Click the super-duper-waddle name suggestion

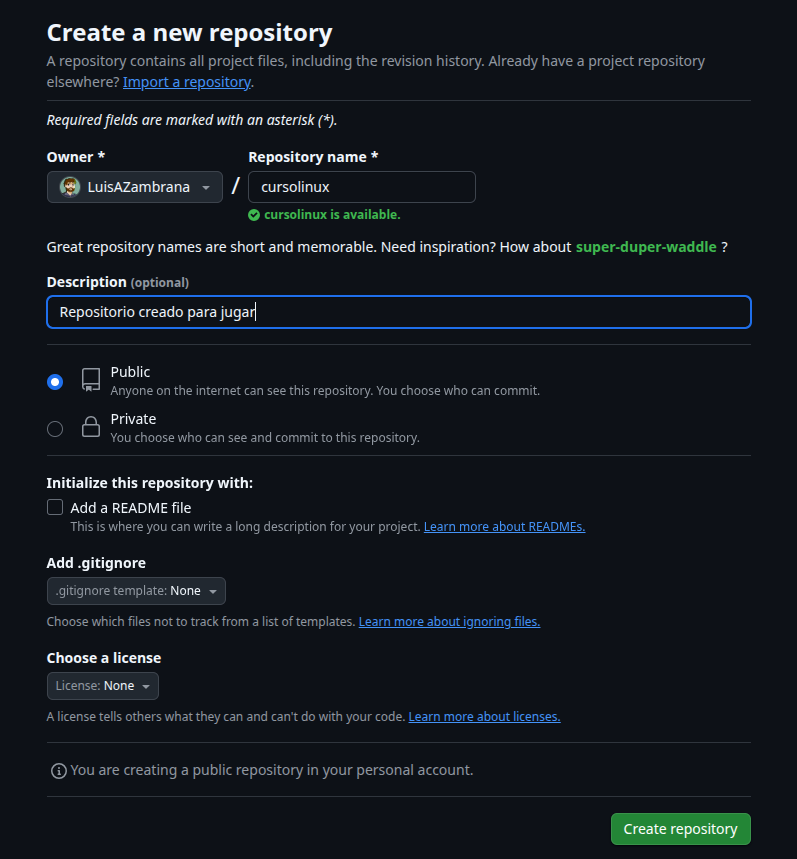[645, 246]
